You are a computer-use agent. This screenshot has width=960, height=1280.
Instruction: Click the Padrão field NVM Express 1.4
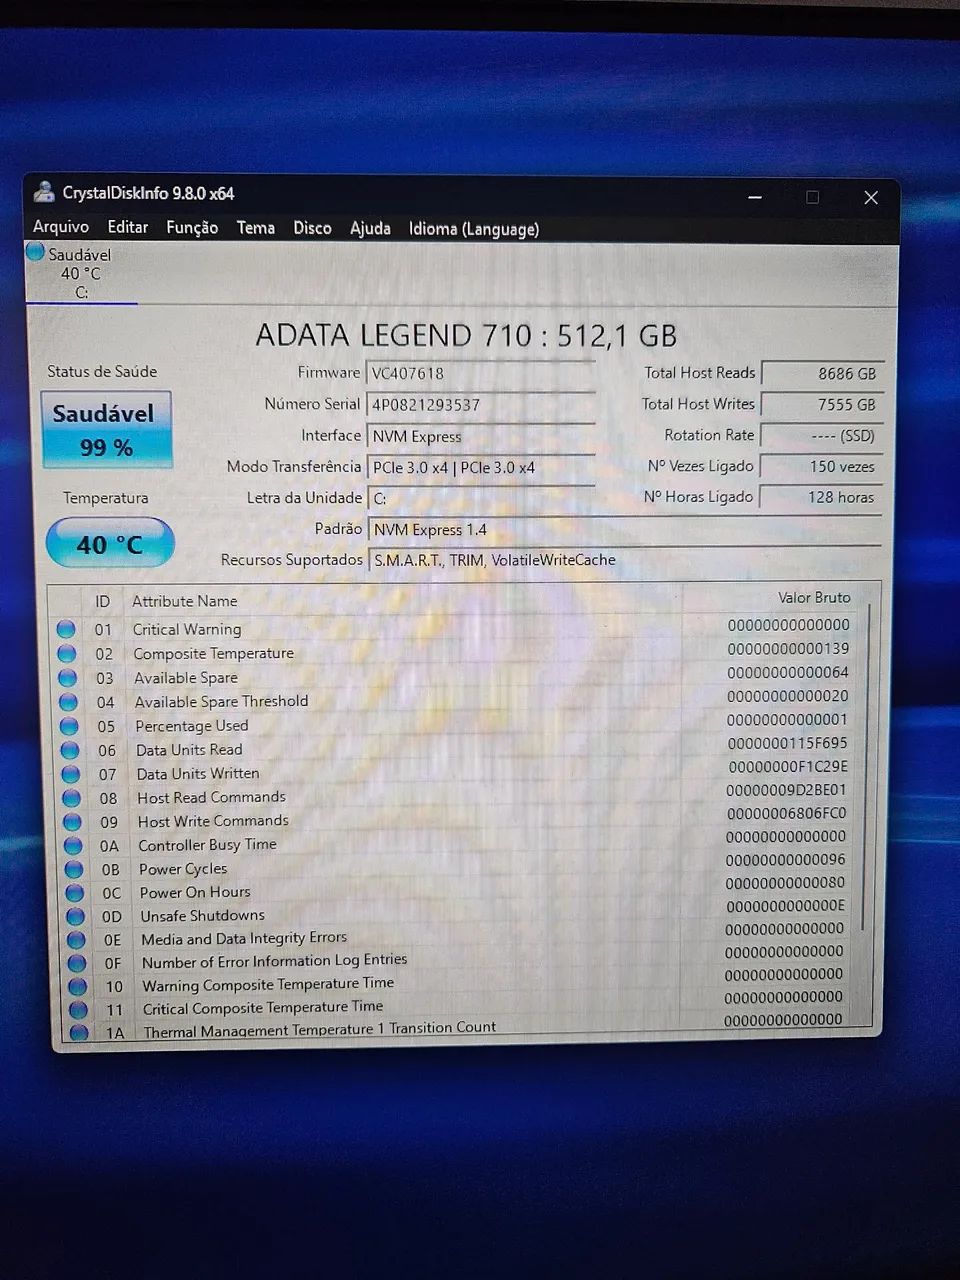pyautogui.click(x=625, y=530)
